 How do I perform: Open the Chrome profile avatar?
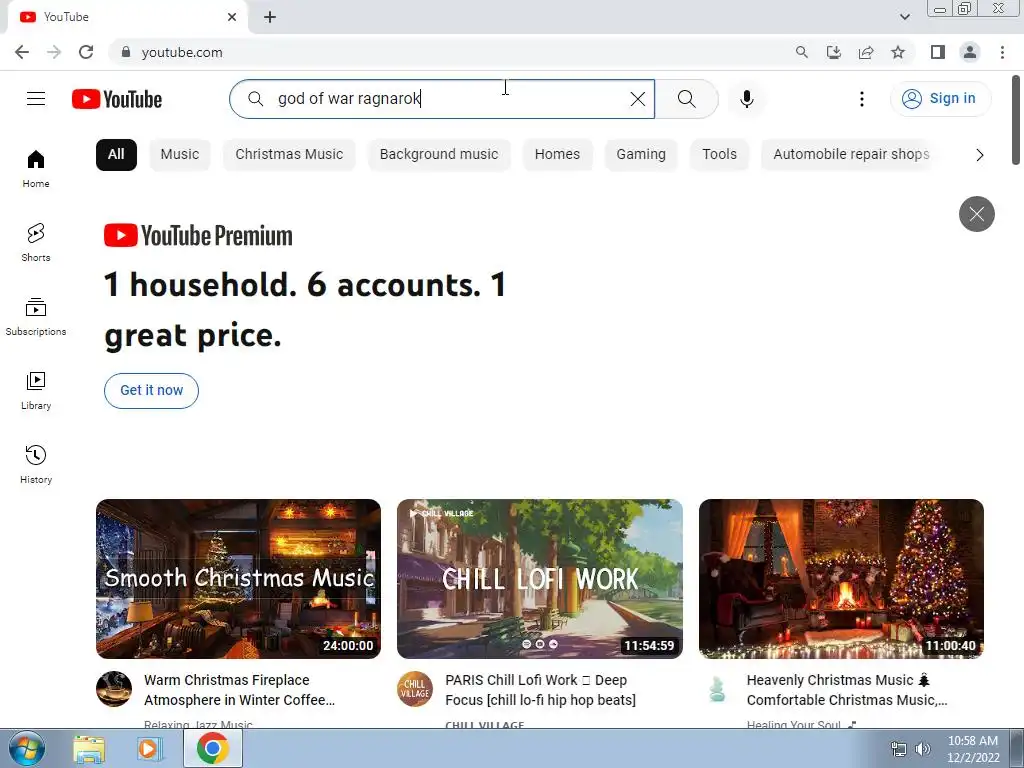pyautogui.click(x=970, y=52)
